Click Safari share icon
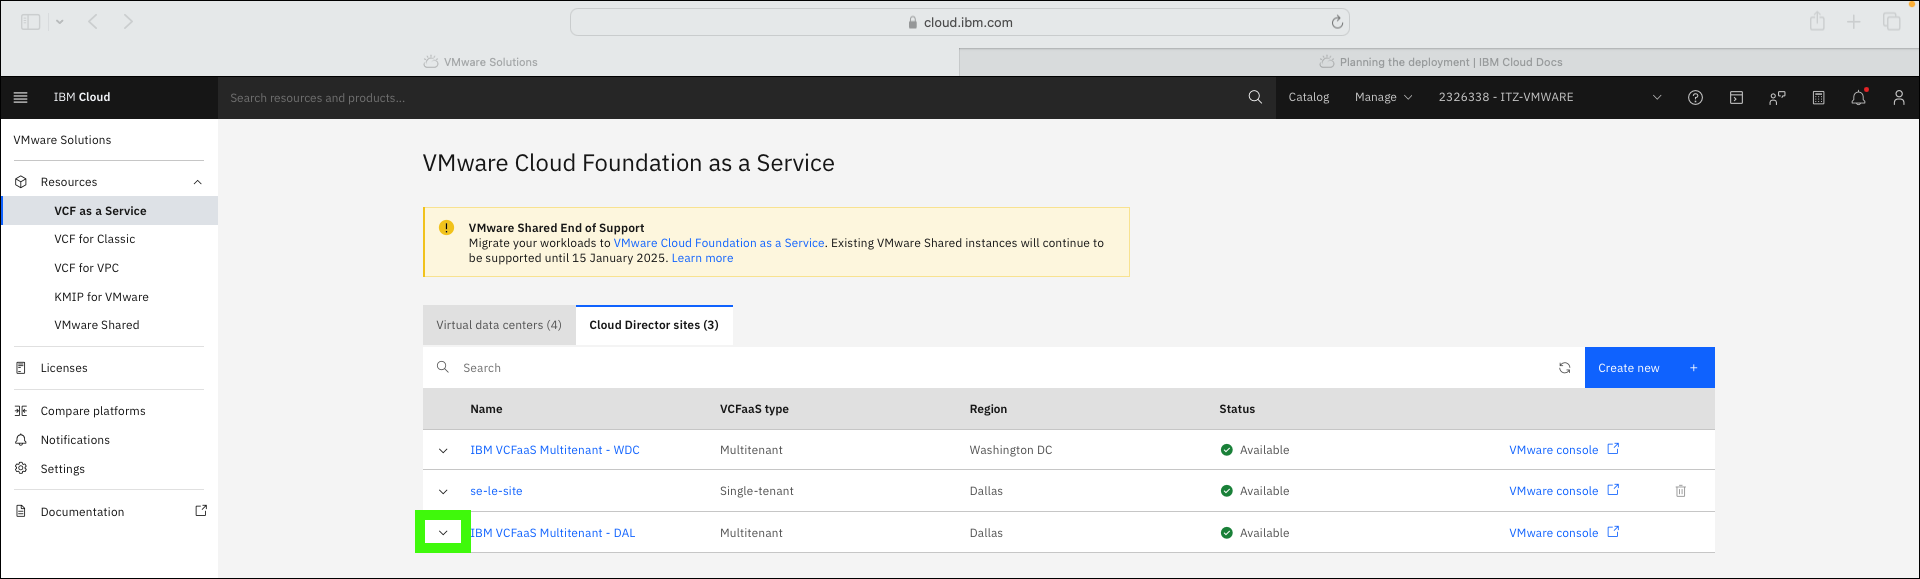Screen dimensions: 1920x579 [x=1817, y=21]
